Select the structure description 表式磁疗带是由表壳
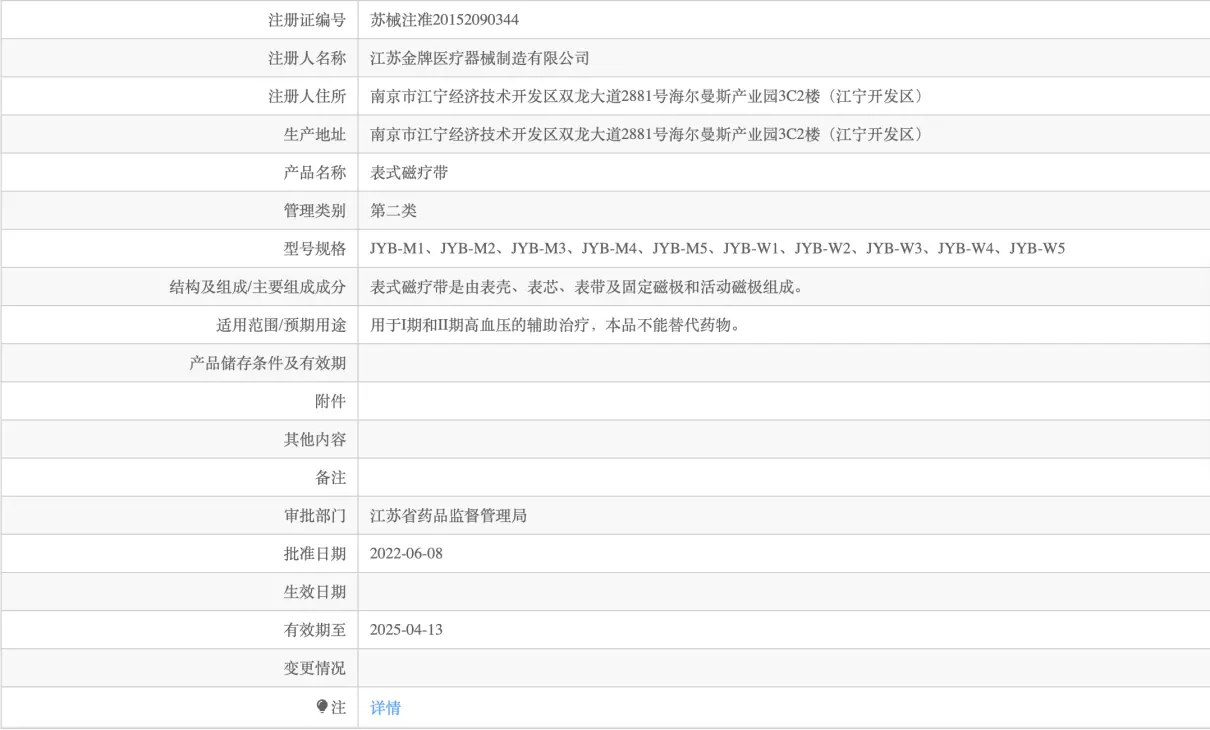 coord(587,287)
